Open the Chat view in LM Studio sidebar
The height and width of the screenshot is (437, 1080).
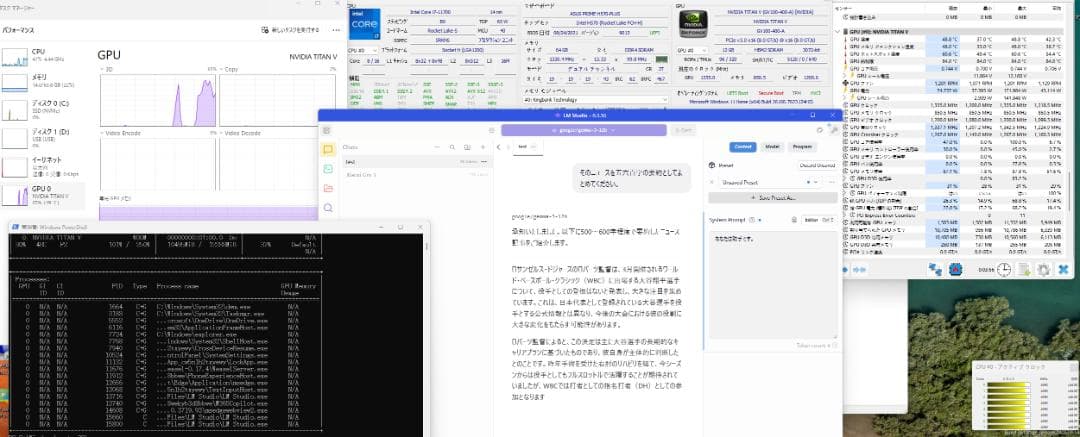coord(329,149)
